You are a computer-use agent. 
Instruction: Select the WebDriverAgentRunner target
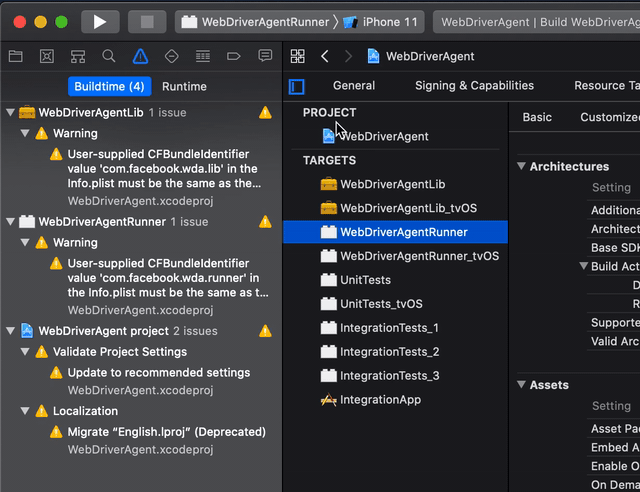(396, 232)
